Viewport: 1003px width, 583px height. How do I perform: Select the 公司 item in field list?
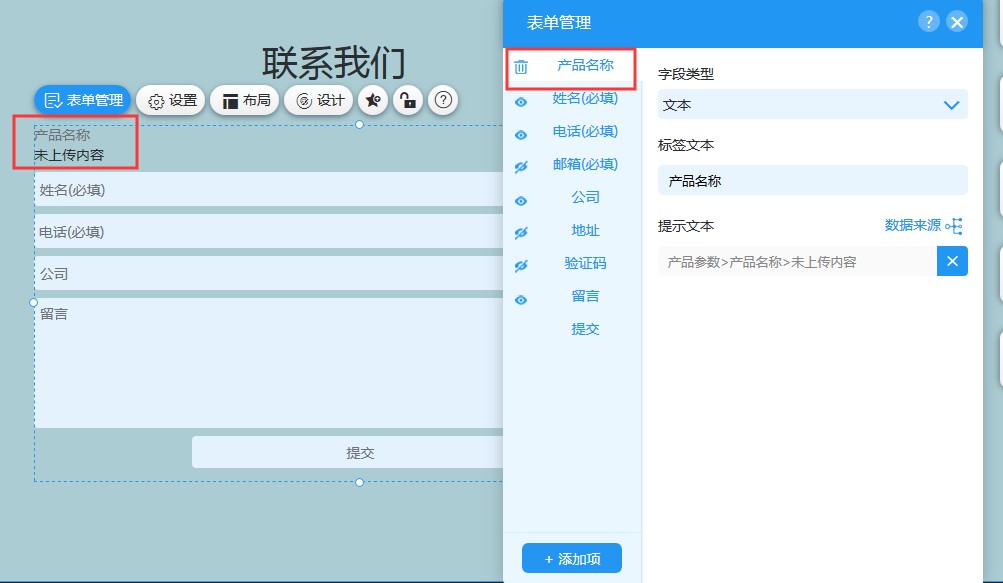coord(585,197)
